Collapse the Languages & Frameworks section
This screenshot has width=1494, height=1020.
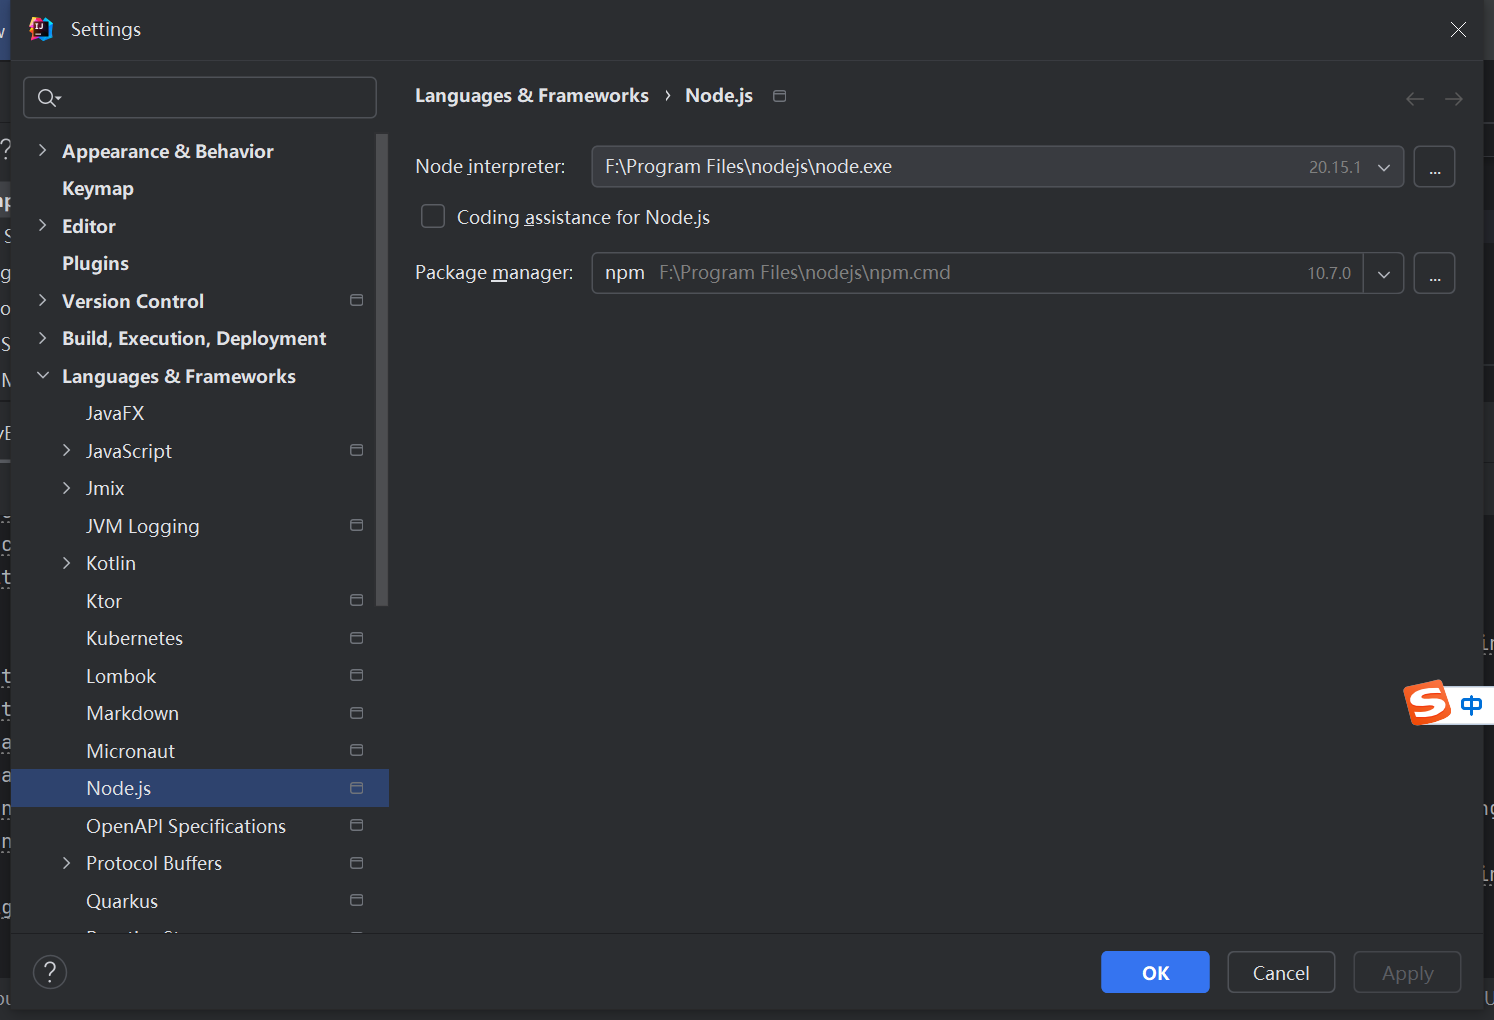pos(42,375)
